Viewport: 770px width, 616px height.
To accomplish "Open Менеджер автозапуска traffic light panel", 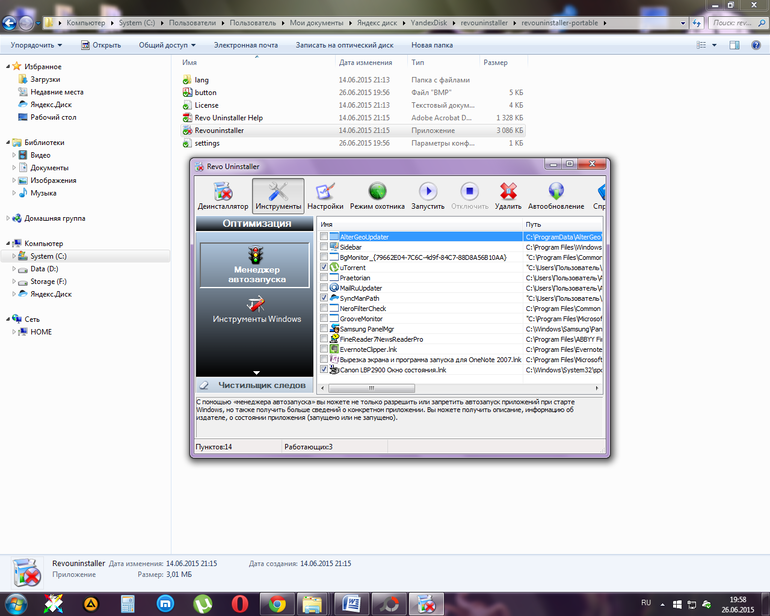I will pos(254,265).
